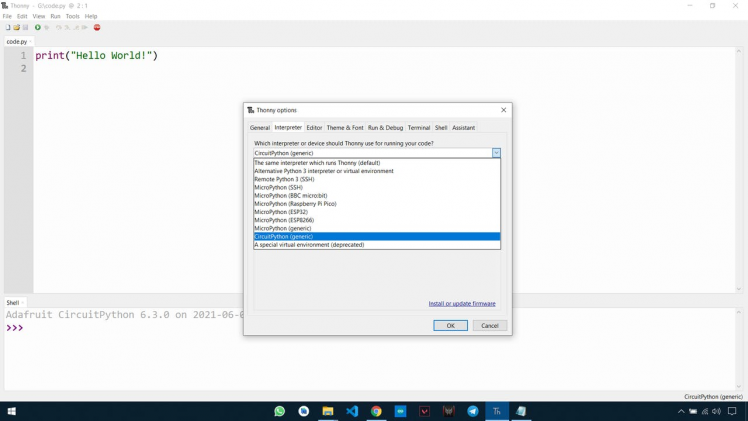Screen dimensions: 748x421
Task: Switch to the Assistant tab
Action: point(463,128)
